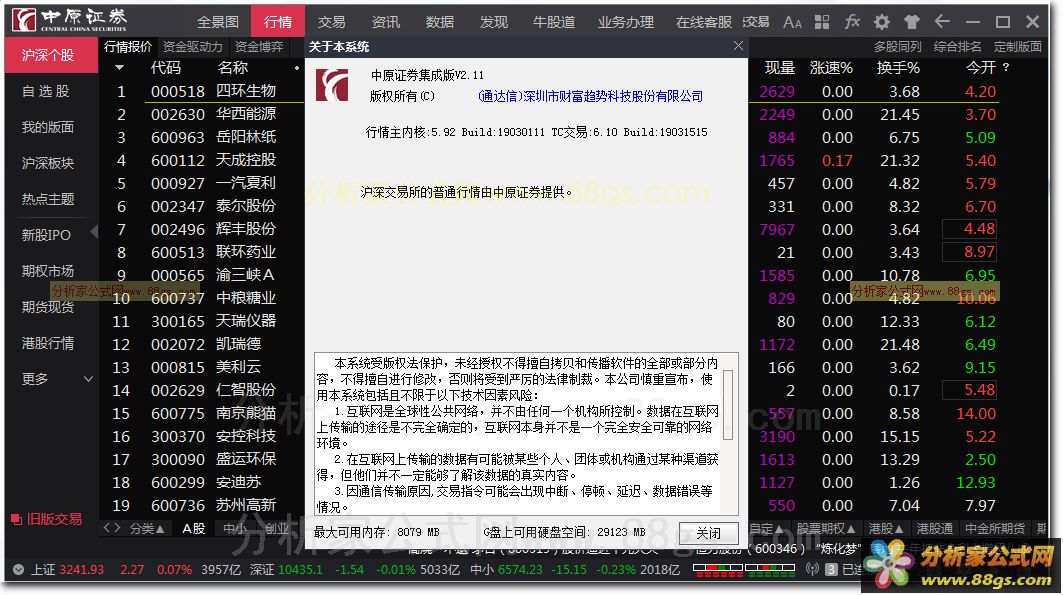Screen dimensions: 1063x595
Task: Click the 旧版交易 icon in the sidebar
Action: 16,520
